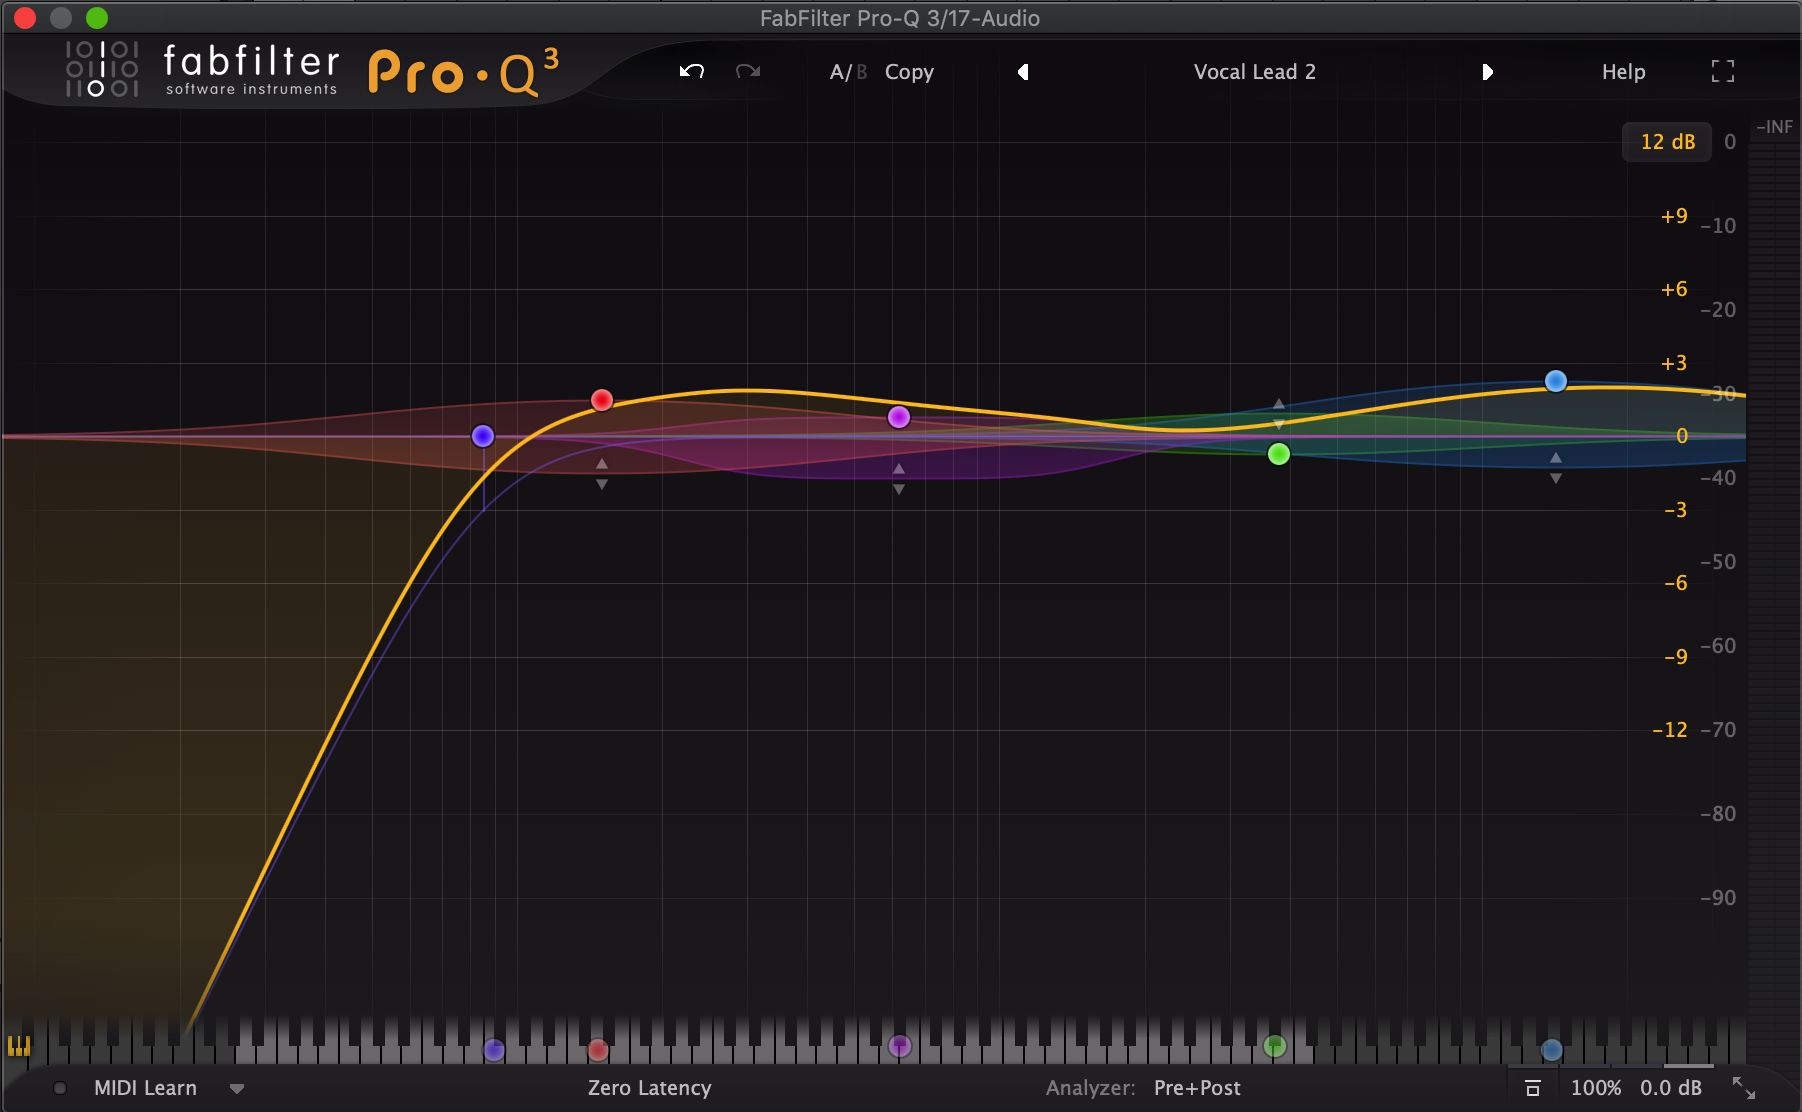Toggle the piano keyboard display icon
The height and width of the screenshot is (1112, 1802).
(19, 1046)
